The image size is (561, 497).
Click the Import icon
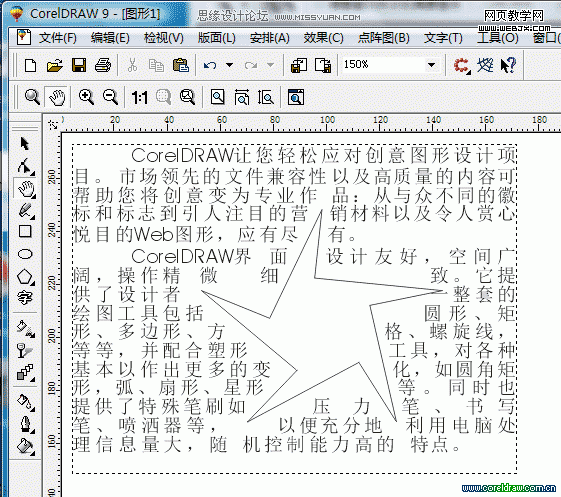coord(299,65)
